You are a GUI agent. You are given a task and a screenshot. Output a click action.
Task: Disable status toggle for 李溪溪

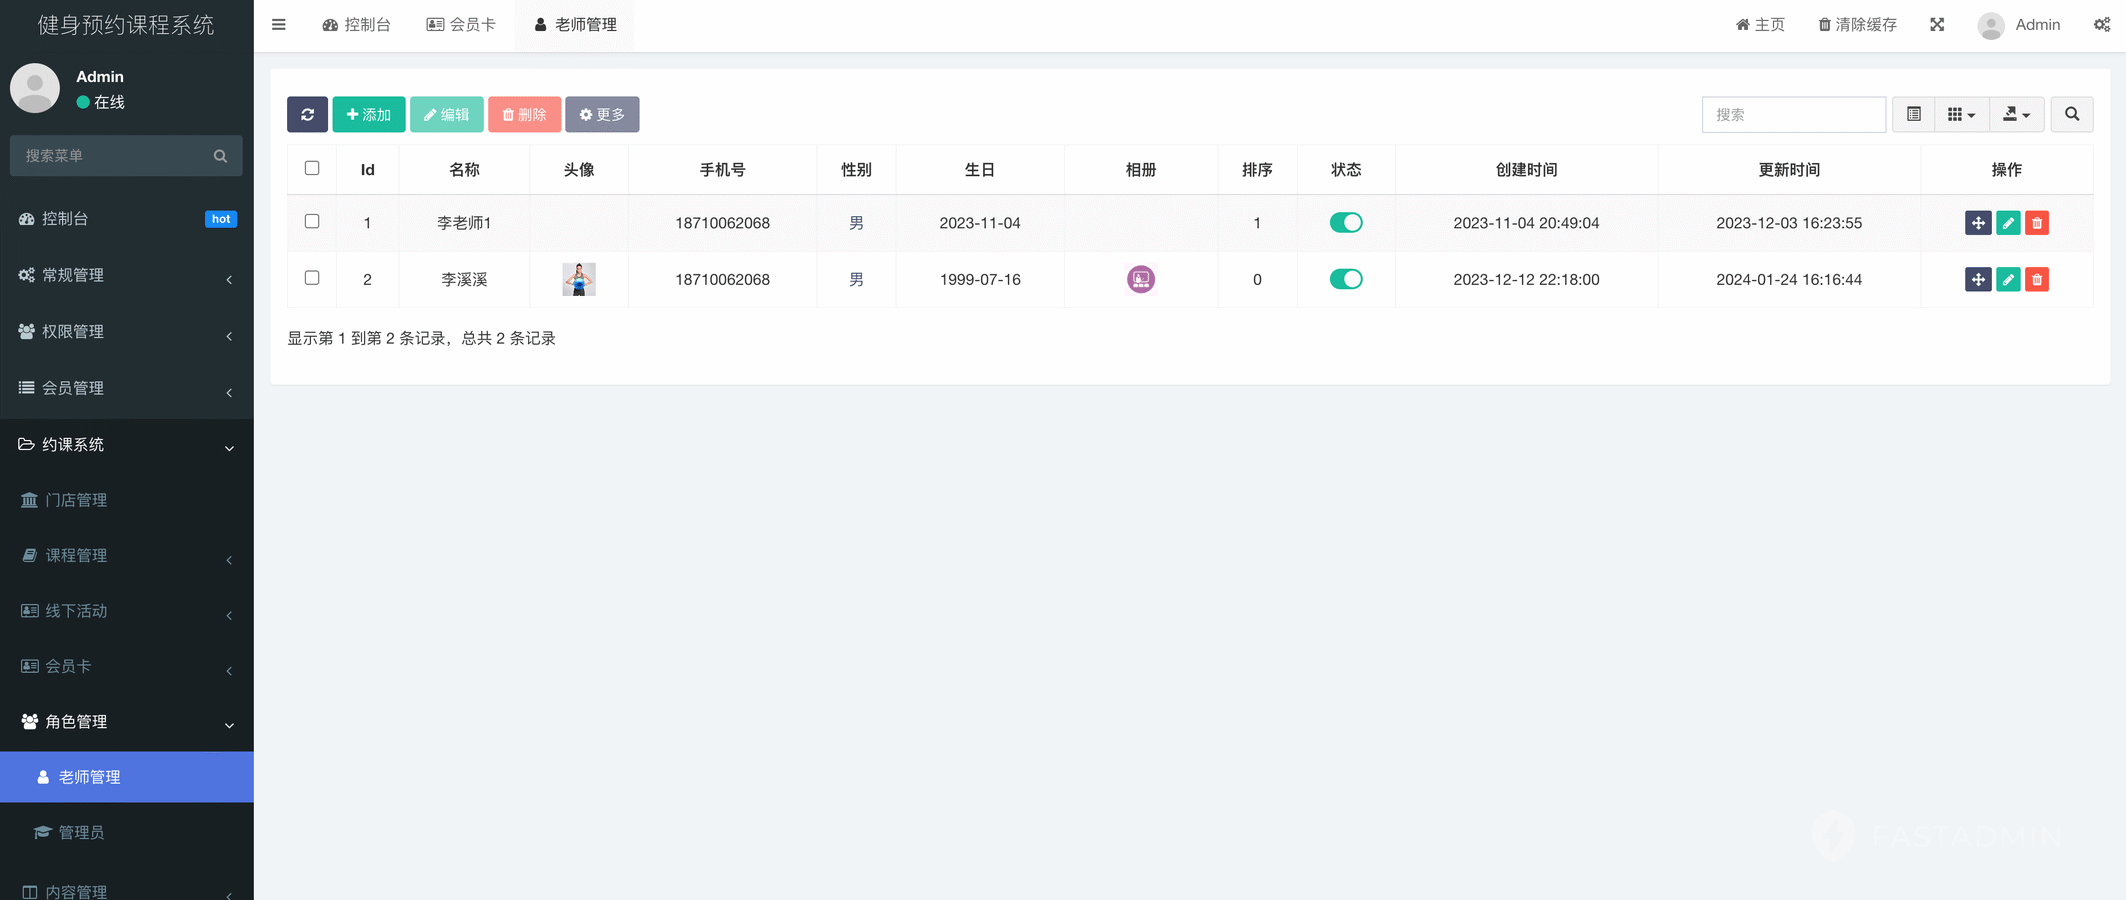tap(1346, 280)
